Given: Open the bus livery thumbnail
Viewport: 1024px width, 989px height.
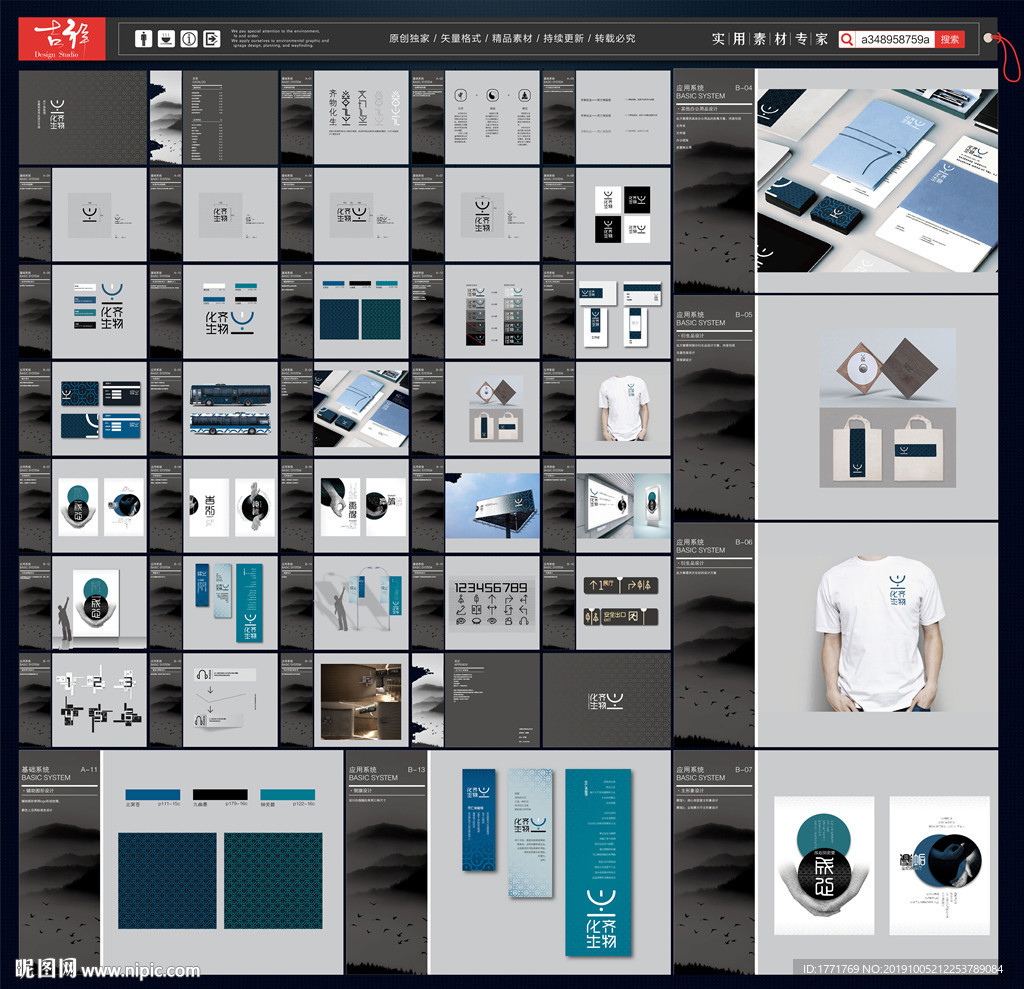Looking at the screenshot, I should (232, 408).
